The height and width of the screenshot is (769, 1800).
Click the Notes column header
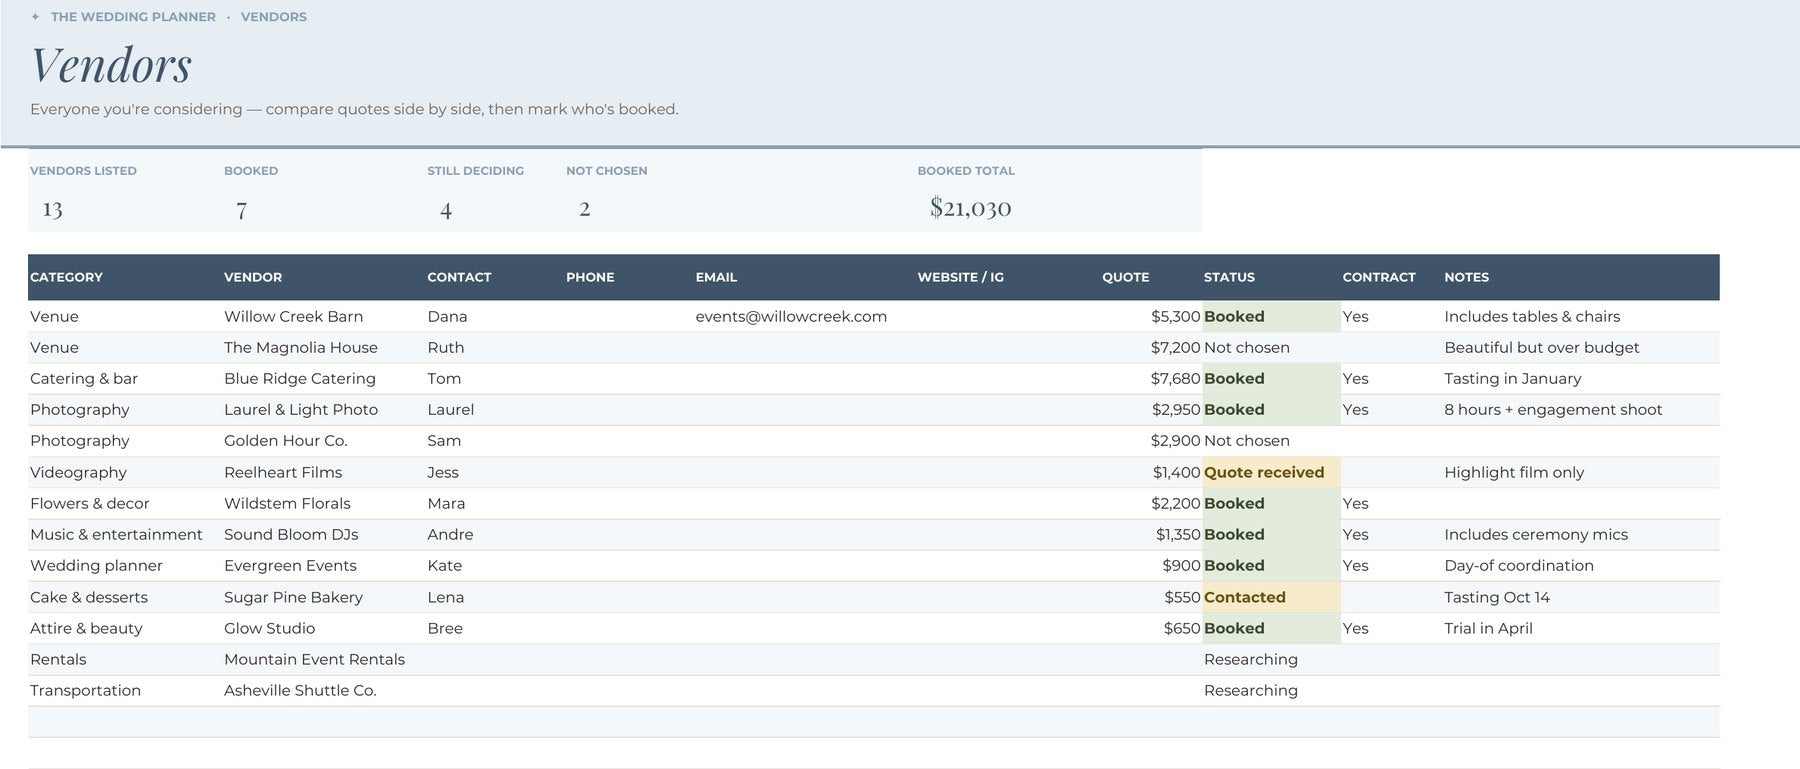[x=1466, y=277]
